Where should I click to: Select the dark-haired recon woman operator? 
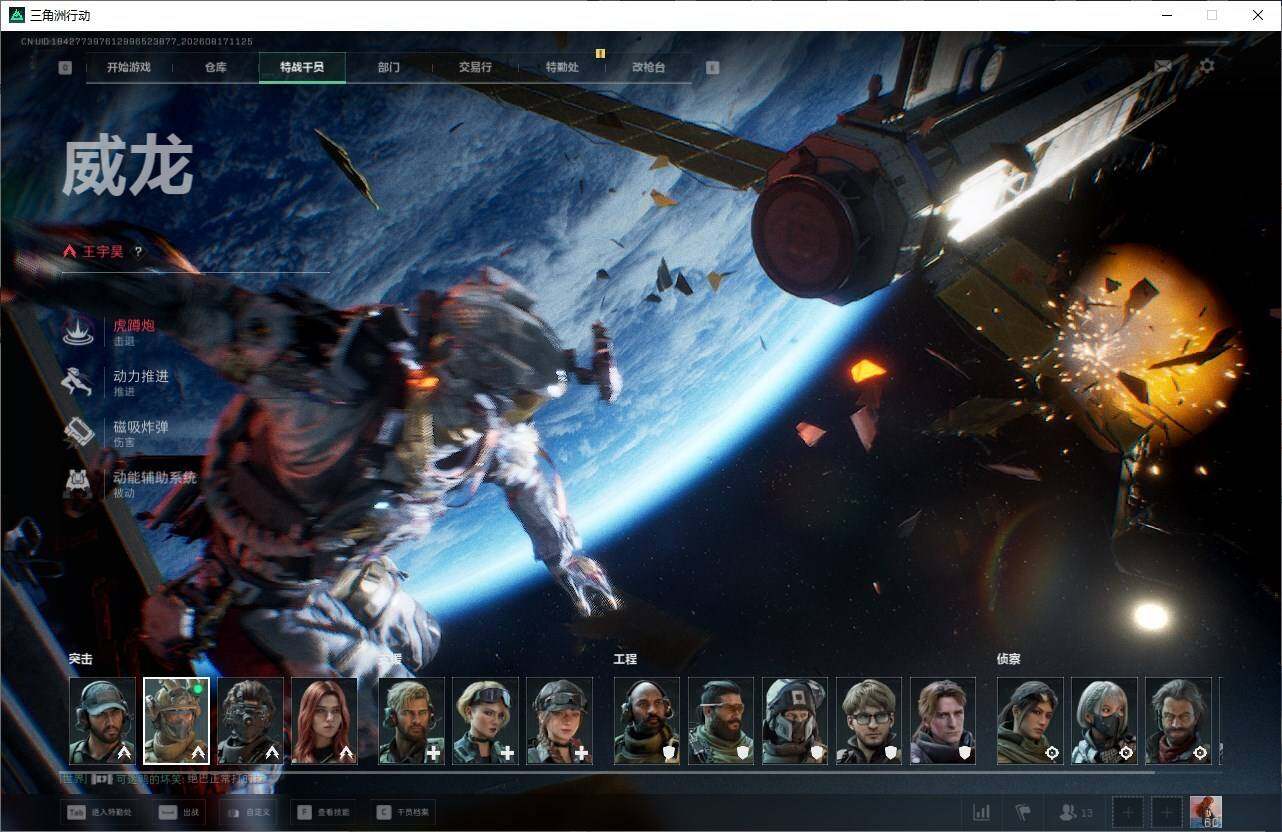1030,721
